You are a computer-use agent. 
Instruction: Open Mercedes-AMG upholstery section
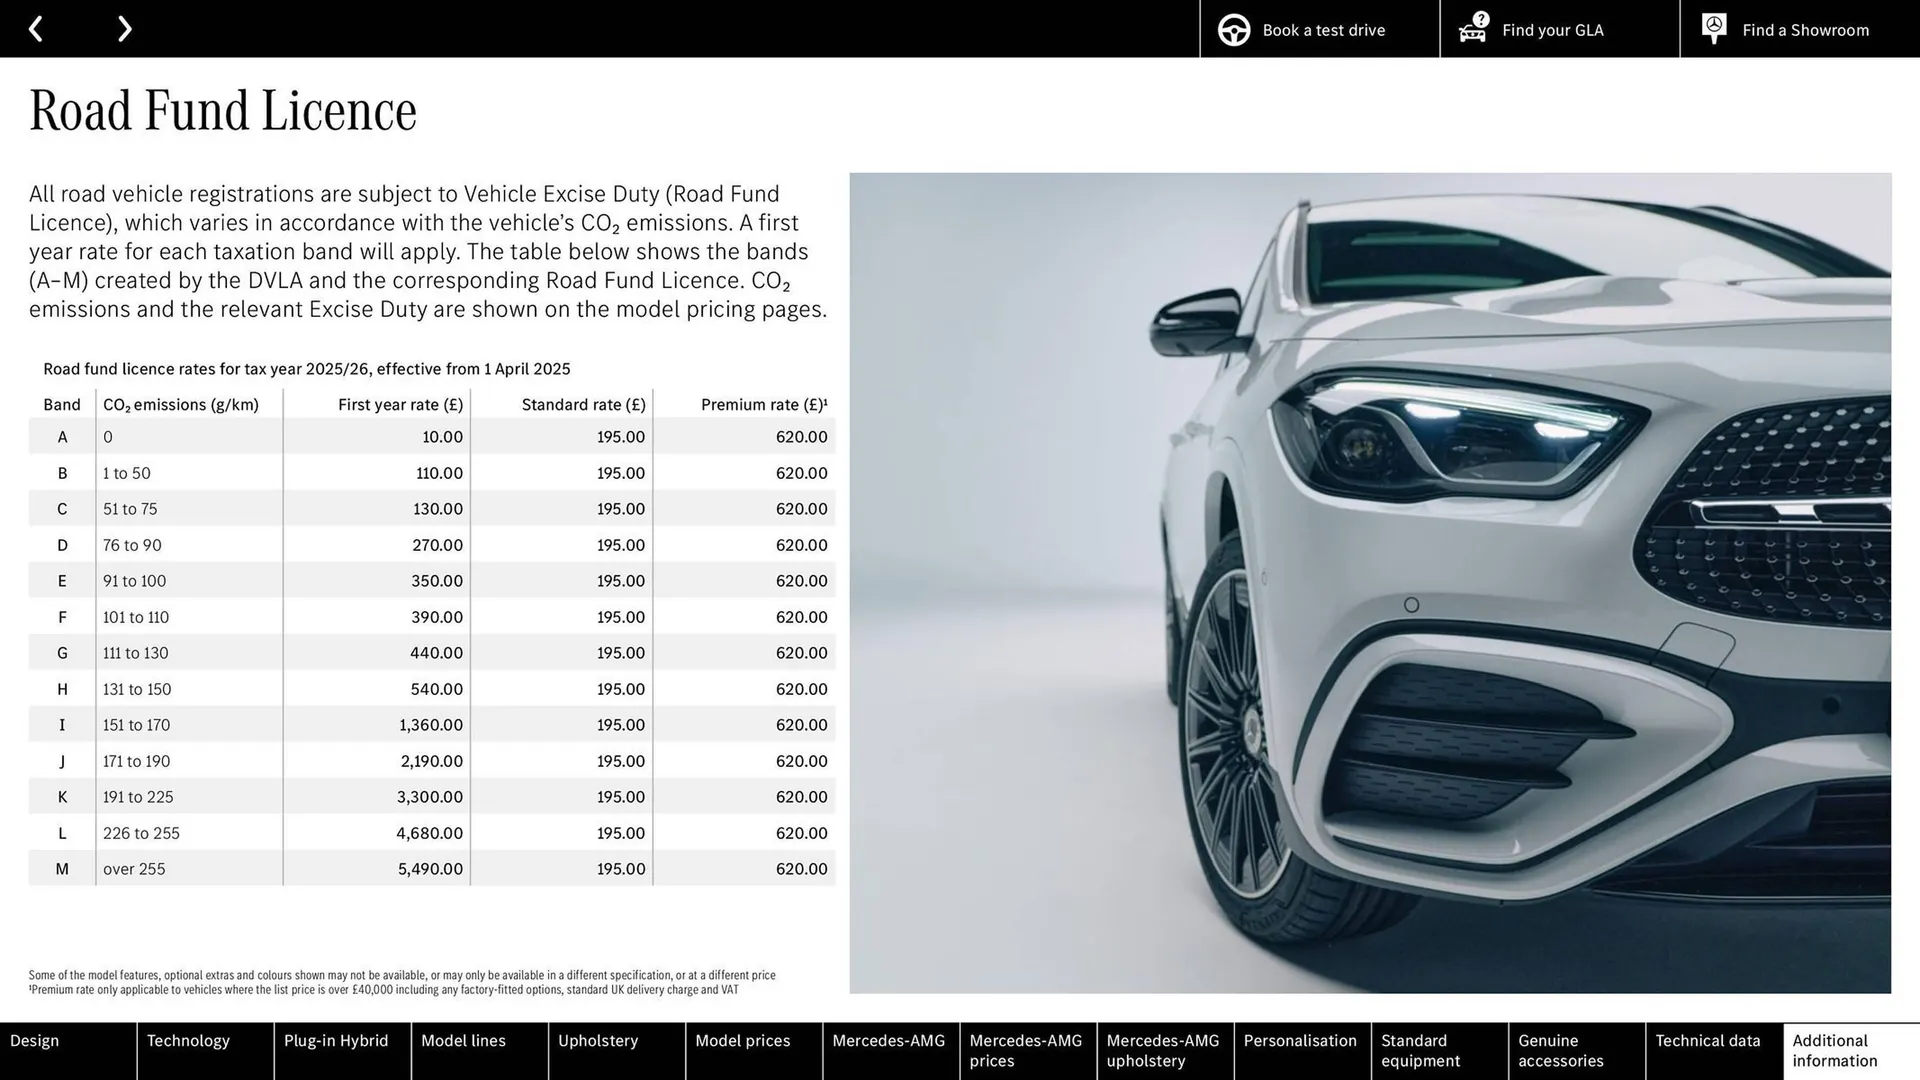[1162, 1050]
